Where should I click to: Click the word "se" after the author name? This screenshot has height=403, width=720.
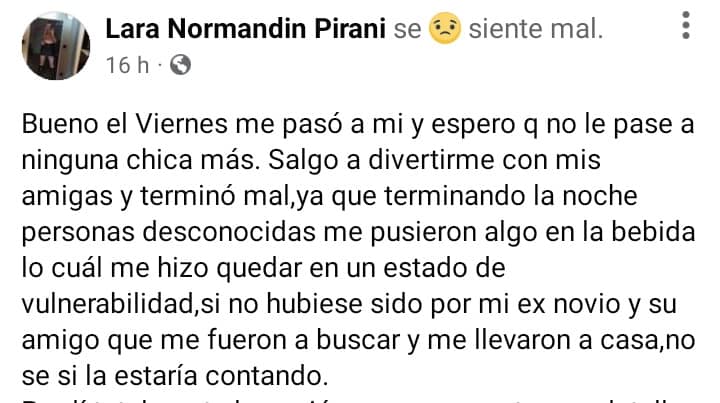(407, 30)
